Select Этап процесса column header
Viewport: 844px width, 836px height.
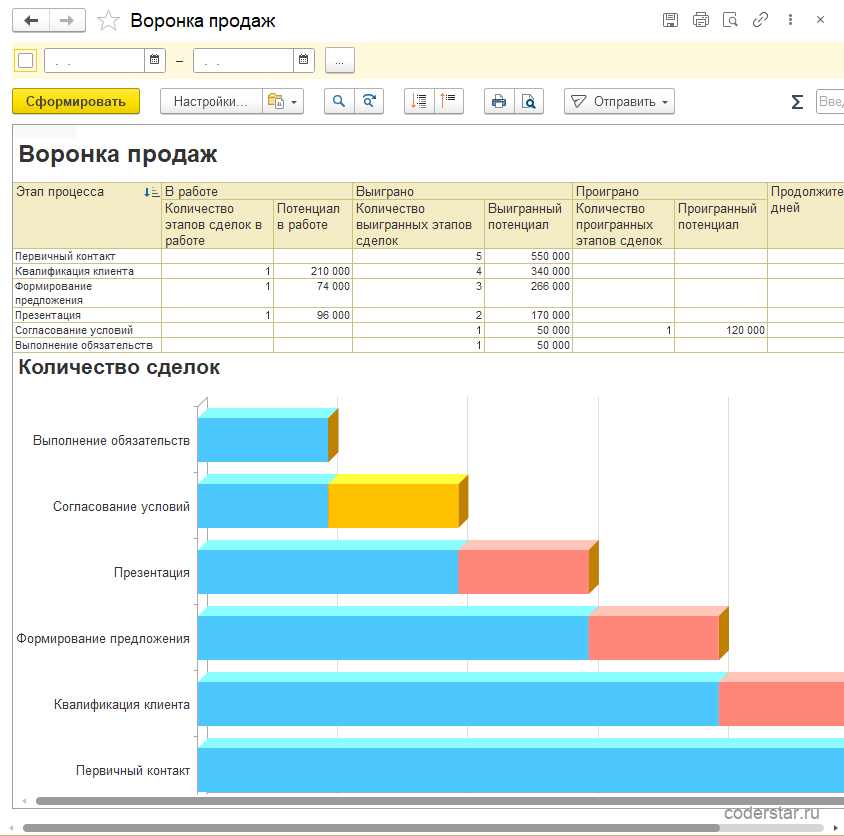[x=87, y=216]
